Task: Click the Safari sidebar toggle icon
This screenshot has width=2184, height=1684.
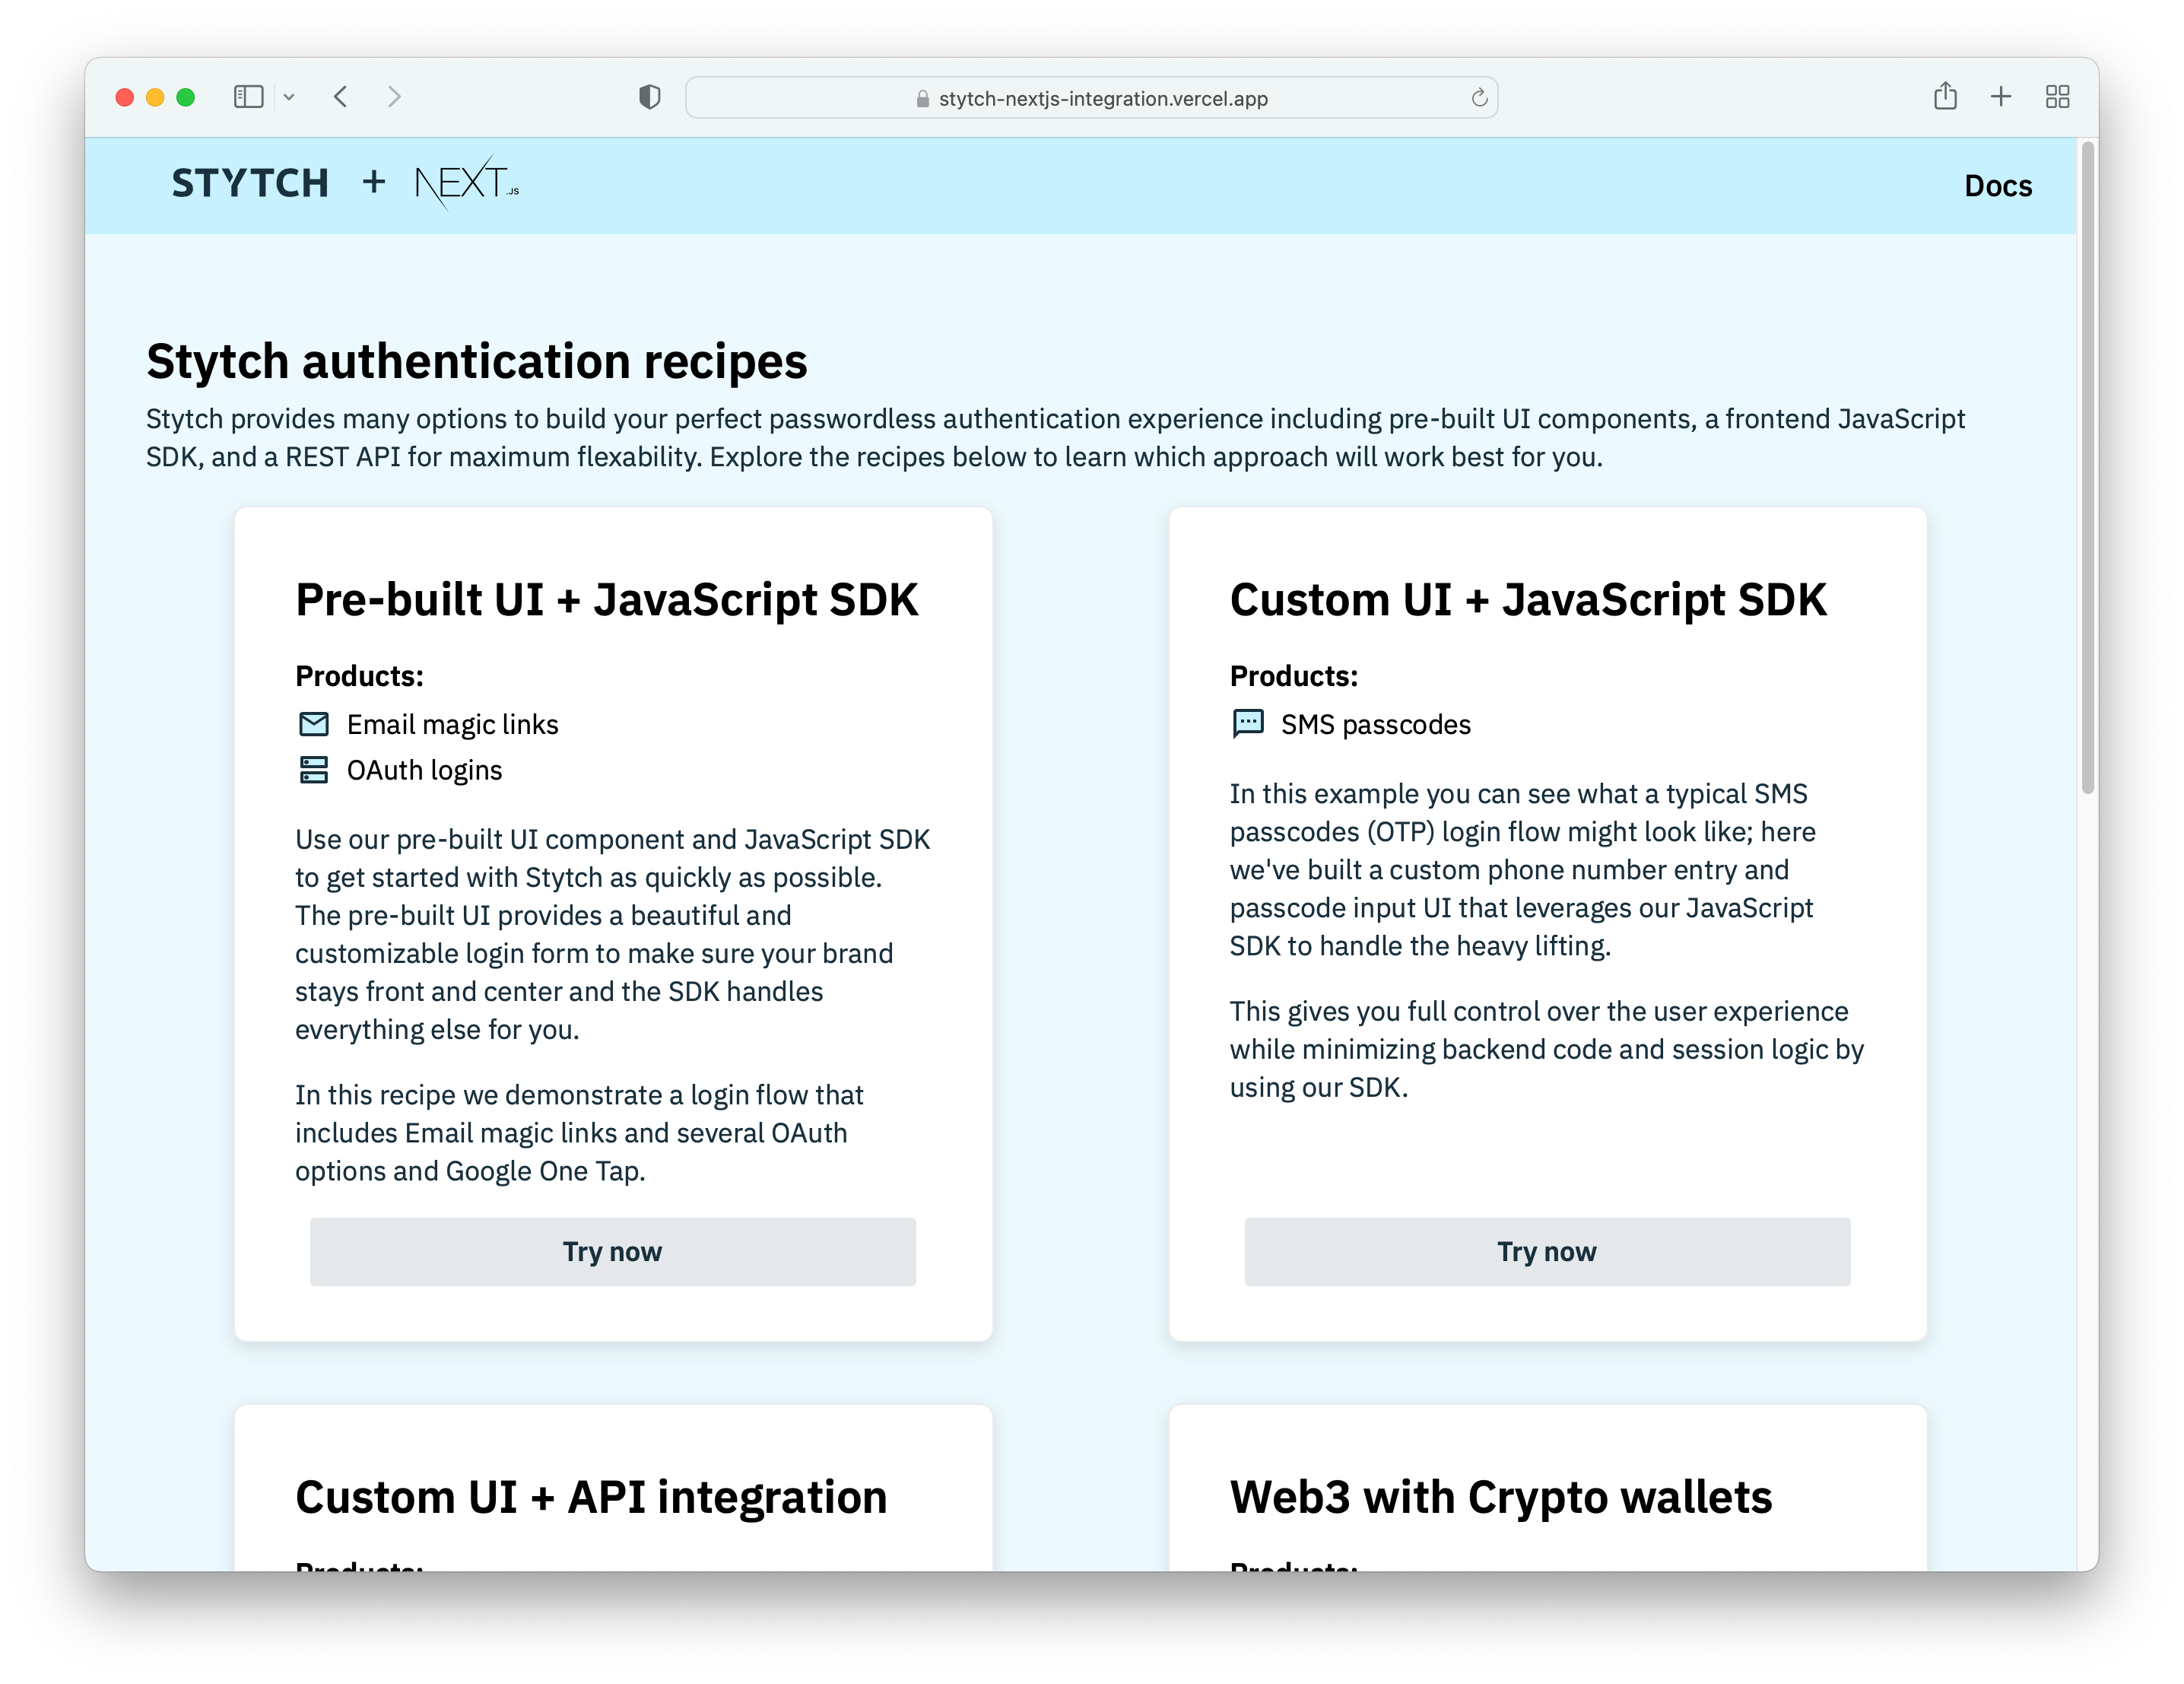Action: [248, 97]
